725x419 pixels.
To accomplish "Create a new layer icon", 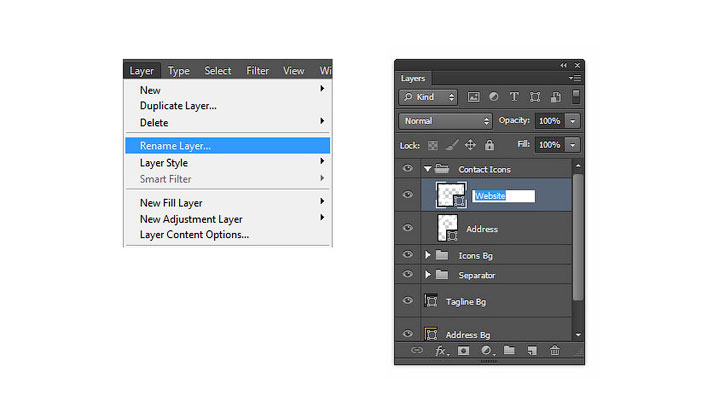I will pyautogui.click(x=532, y=351).
